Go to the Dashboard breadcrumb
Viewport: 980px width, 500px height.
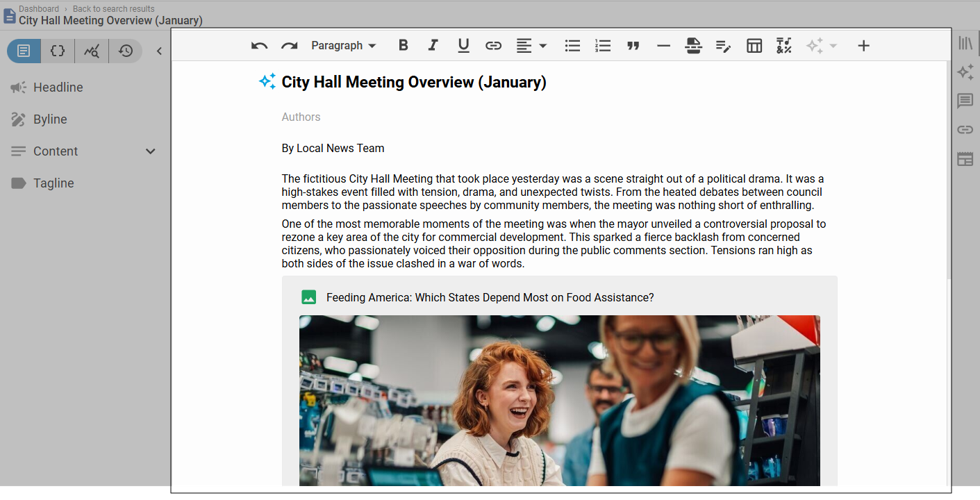39,9
